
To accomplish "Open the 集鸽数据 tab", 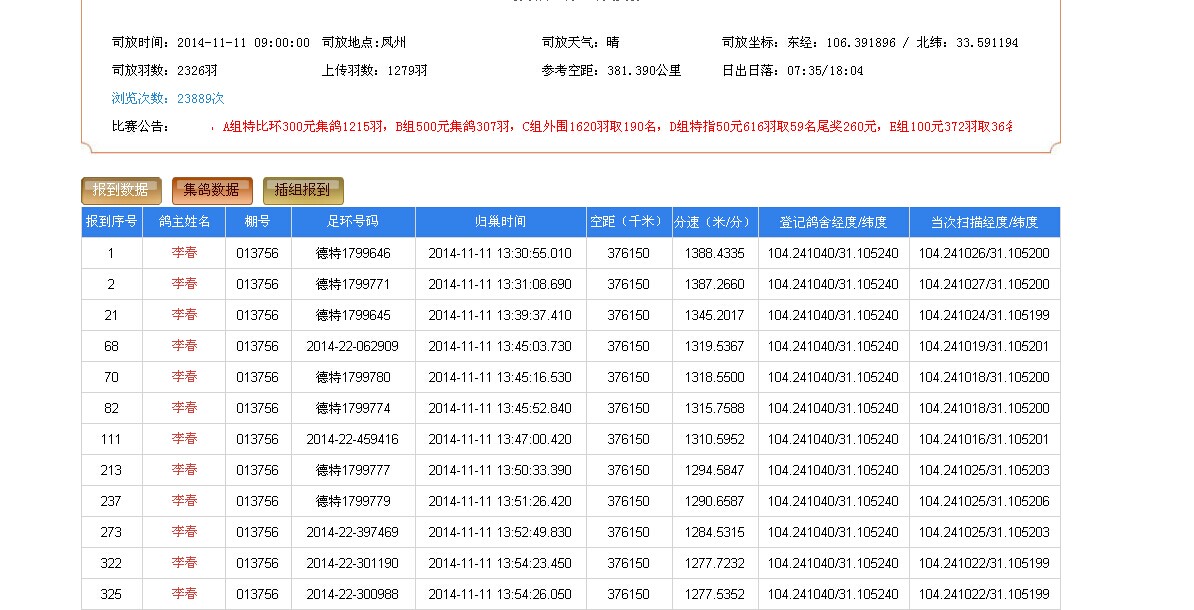I will [x=211, y=190].
